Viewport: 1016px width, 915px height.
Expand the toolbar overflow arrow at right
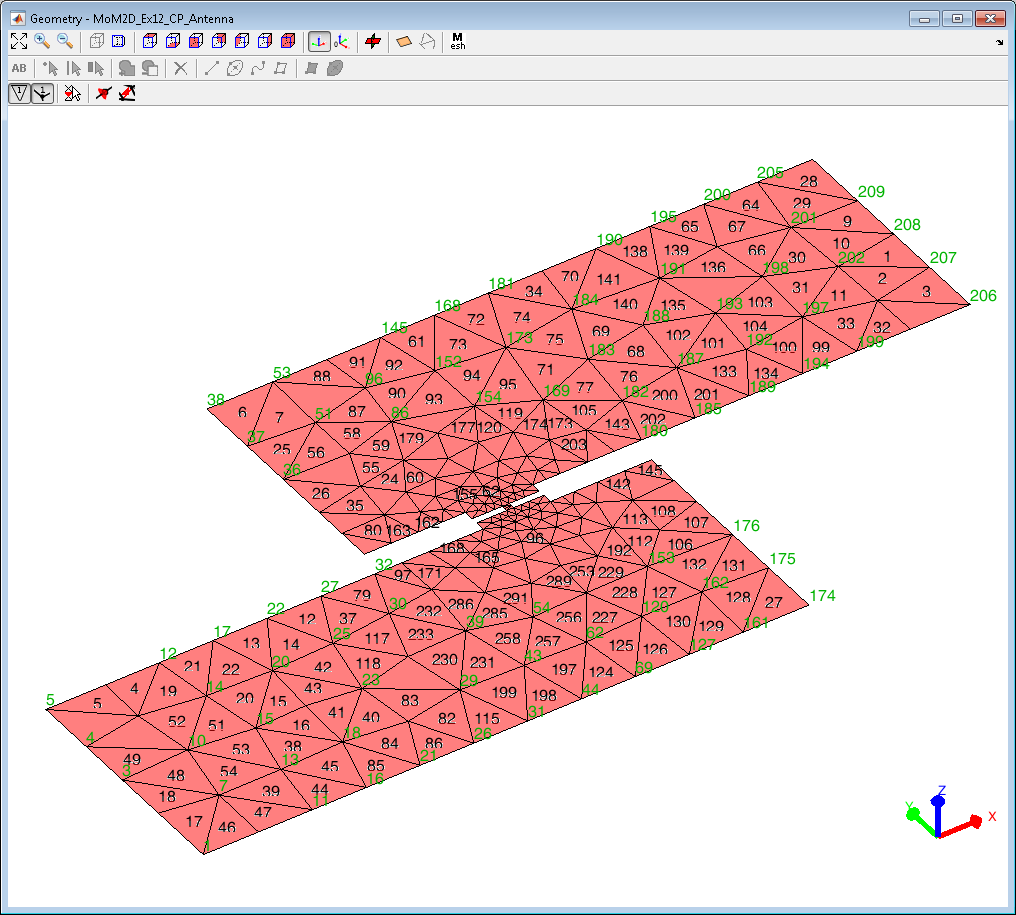pyautogui.click(x=1000, y=43)
